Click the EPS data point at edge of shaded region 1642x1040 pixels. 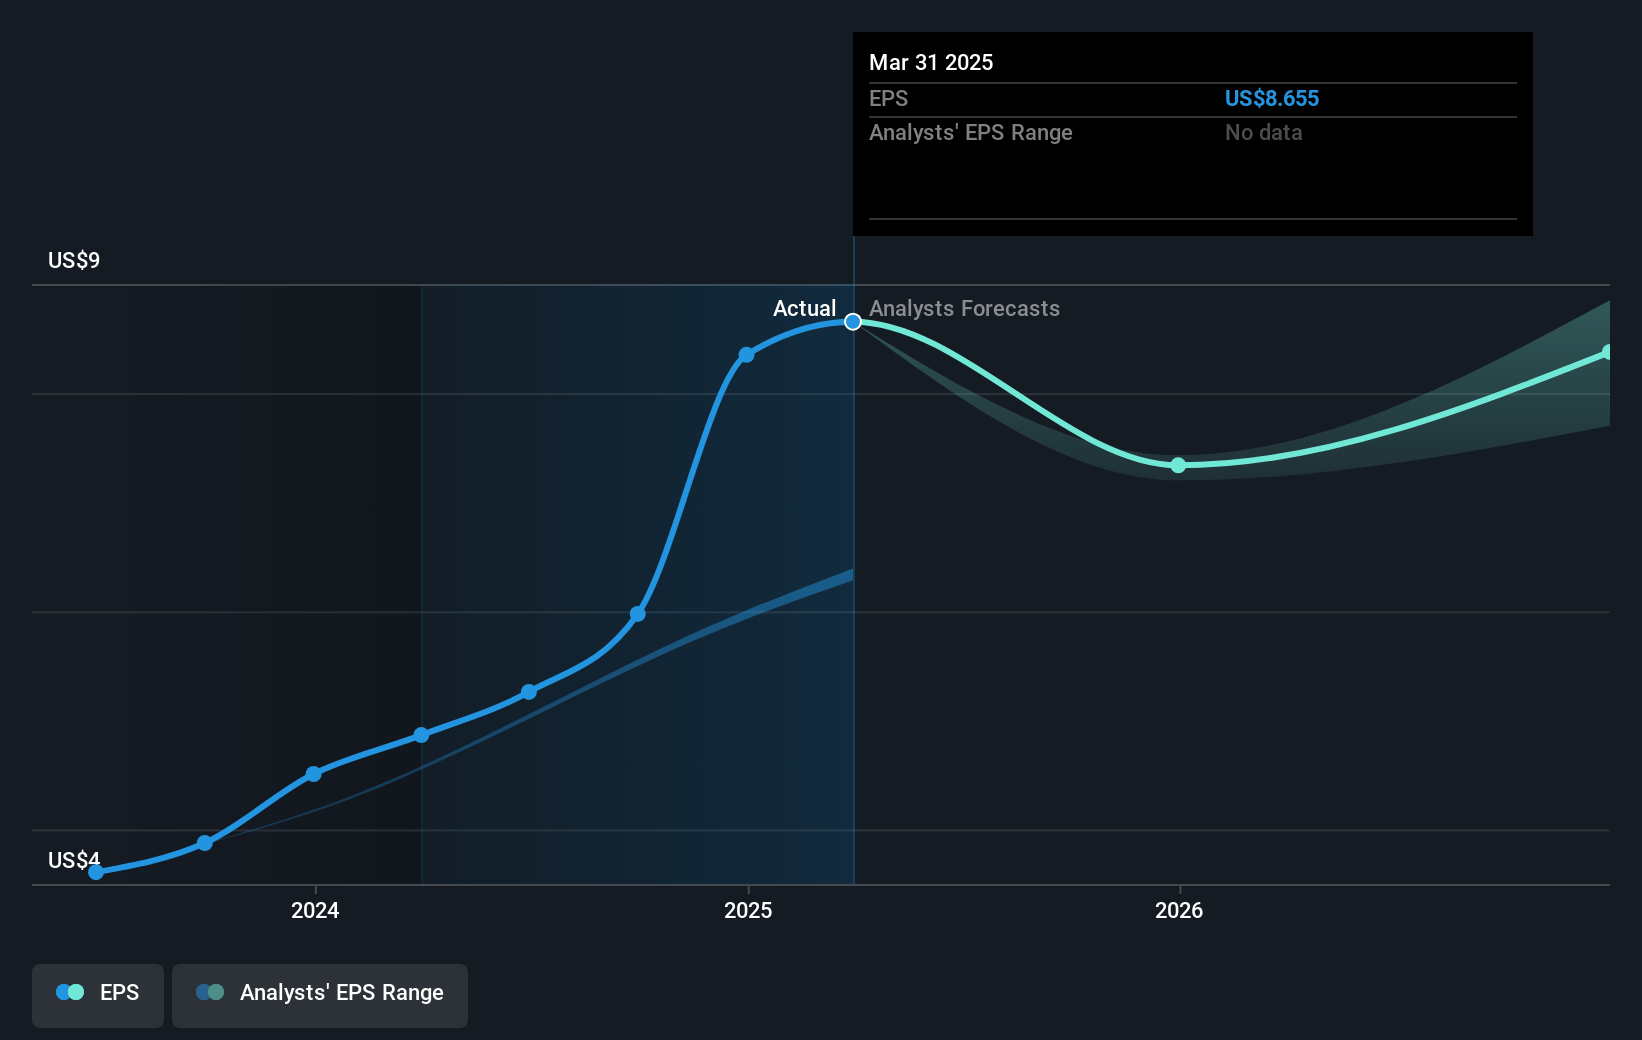point(421,735)
